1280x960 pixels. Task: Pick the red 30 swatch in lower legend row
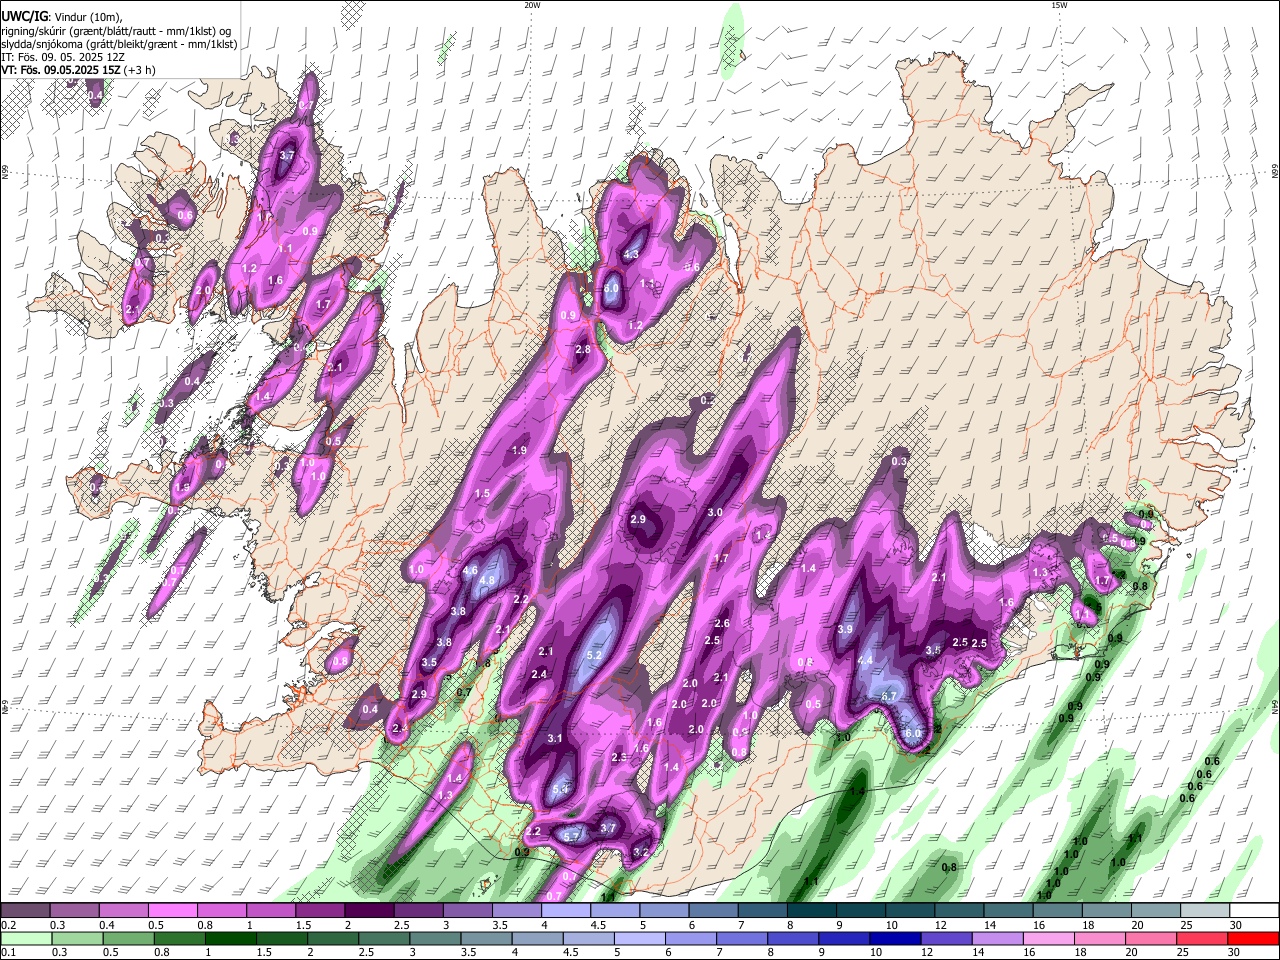point(1253,938)
